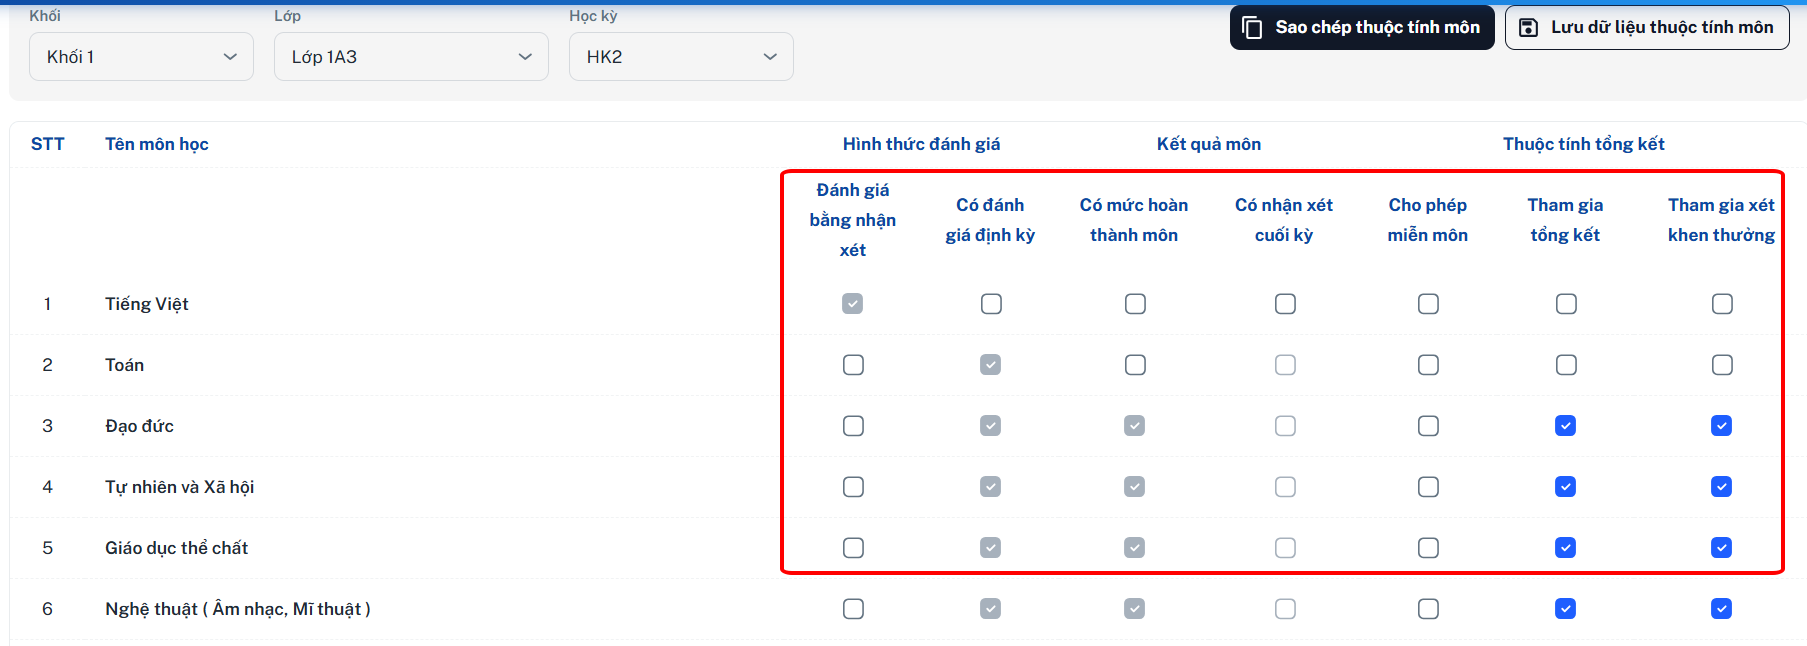Click the copy icon in Sao chép thuộc tính môn
The image size is (1807, 646).
pos(1252,27)
